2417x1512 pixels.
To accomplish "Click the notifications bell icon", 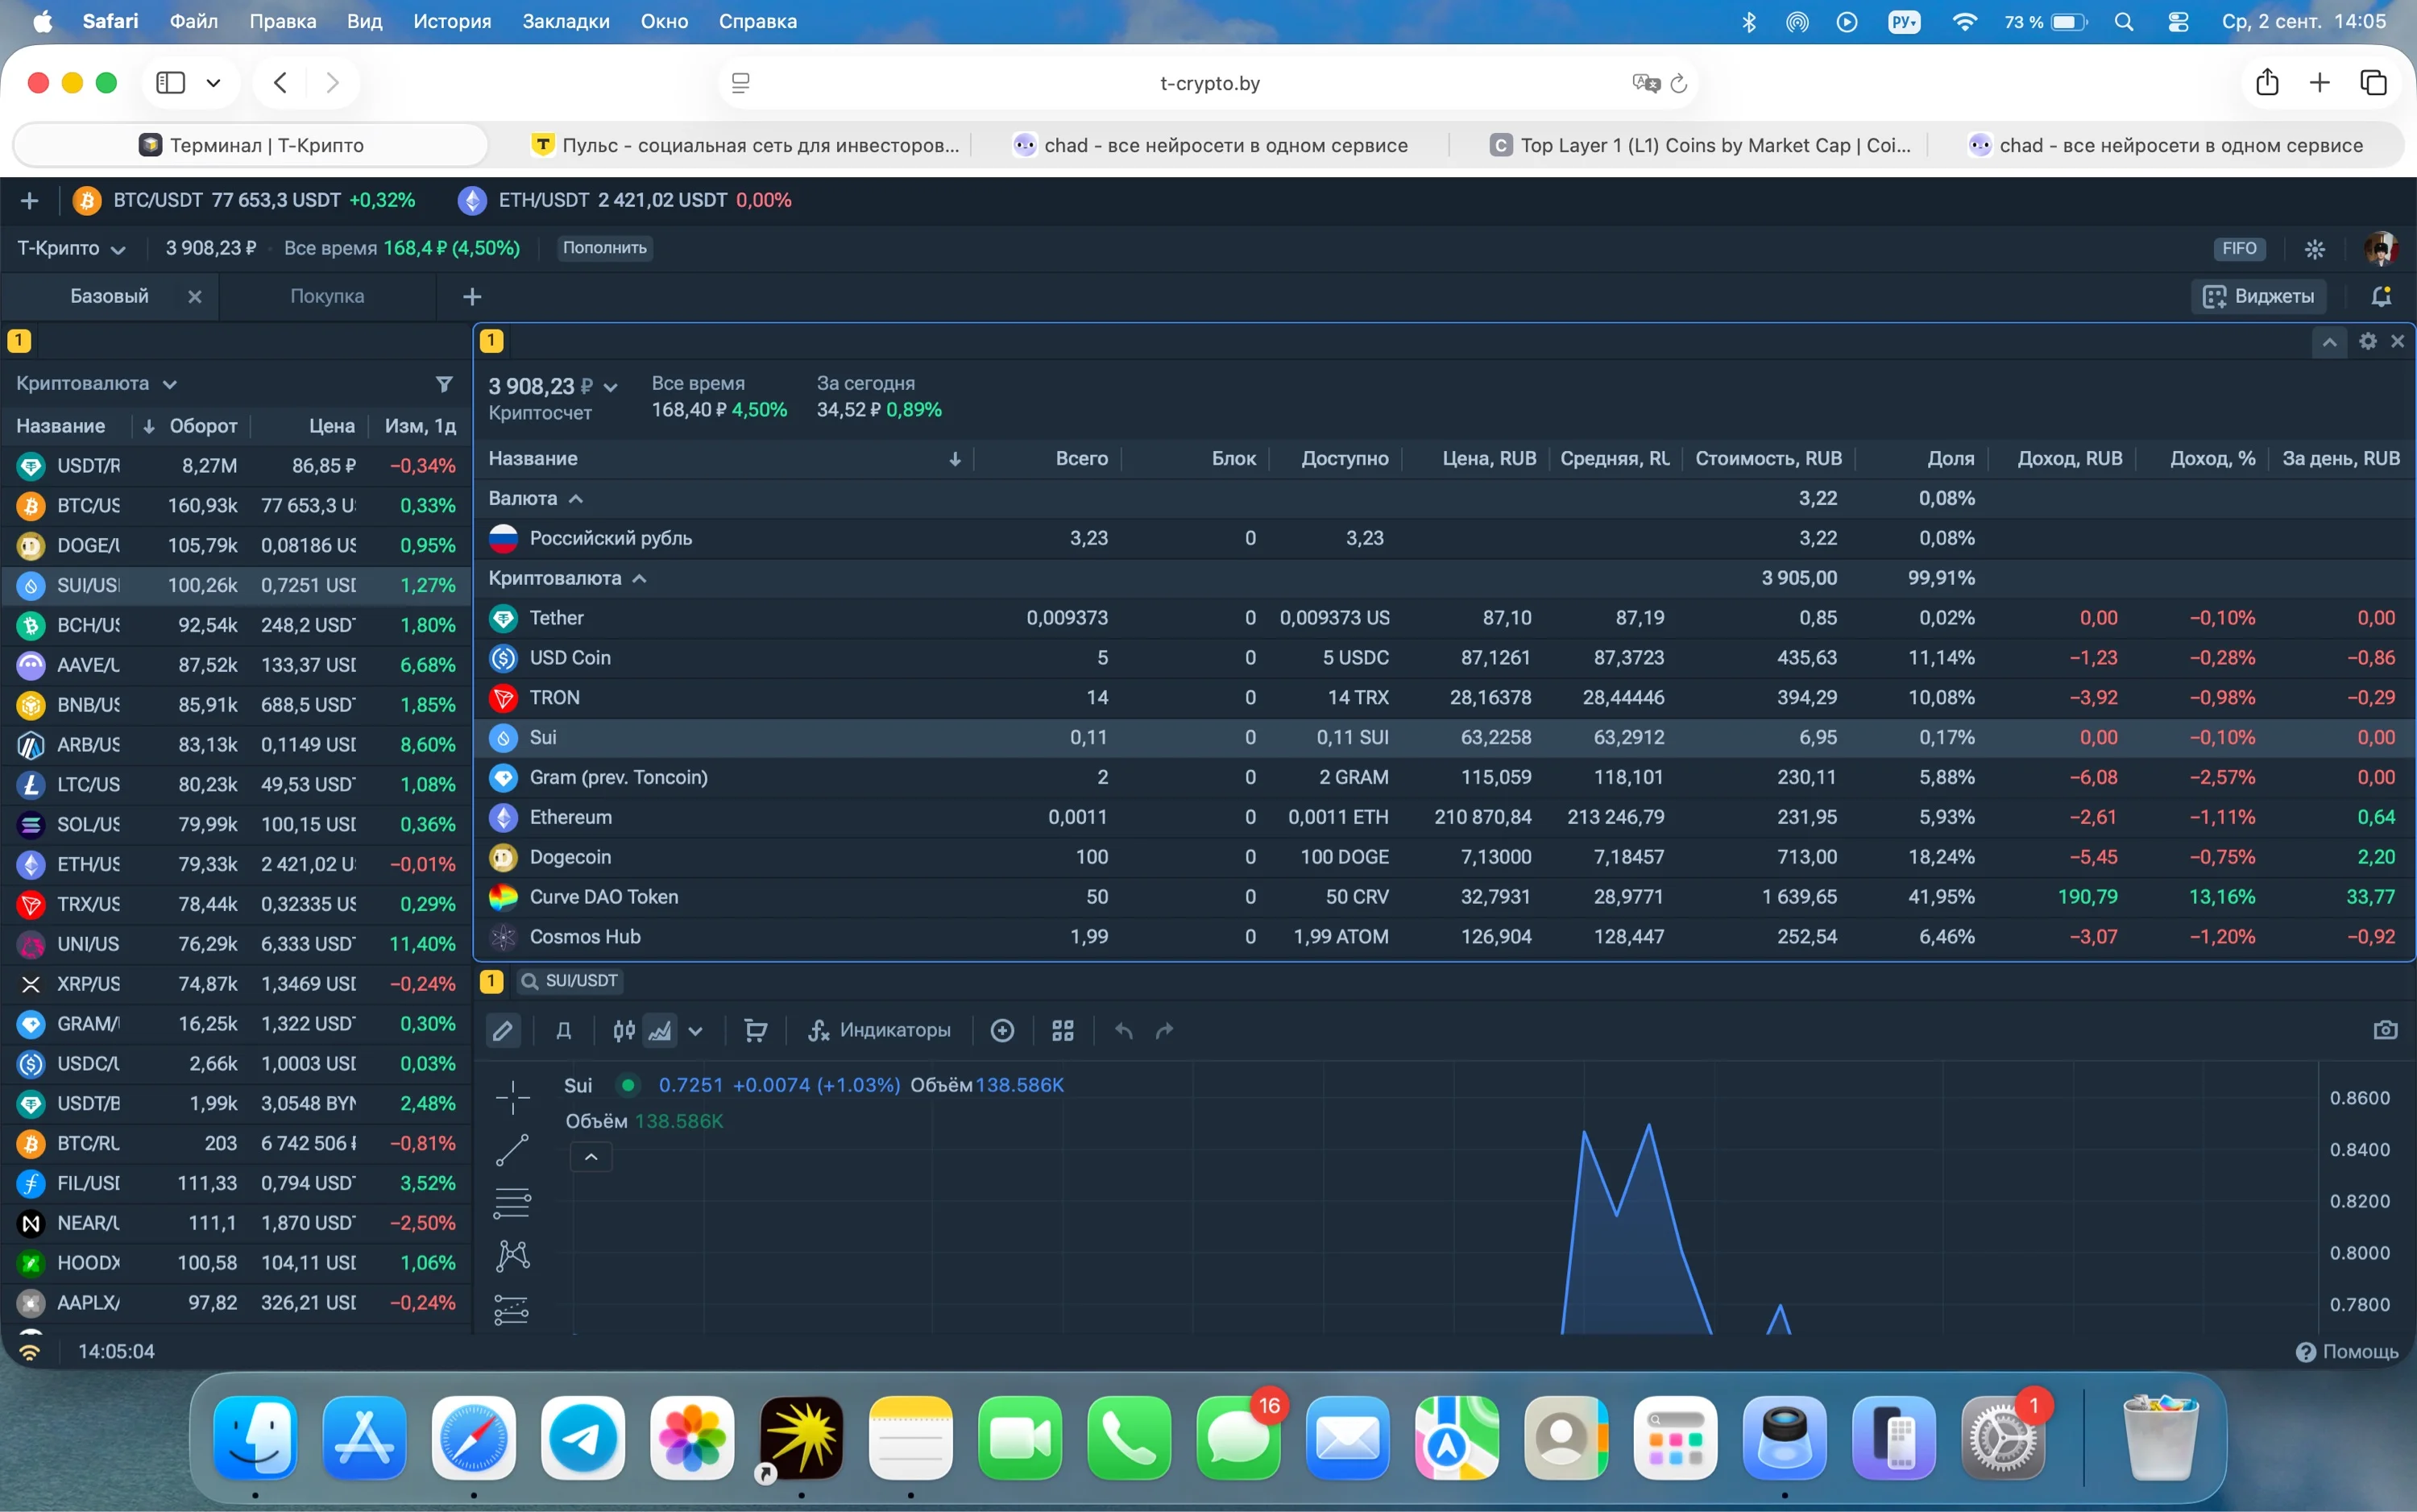I will 2381,296.
